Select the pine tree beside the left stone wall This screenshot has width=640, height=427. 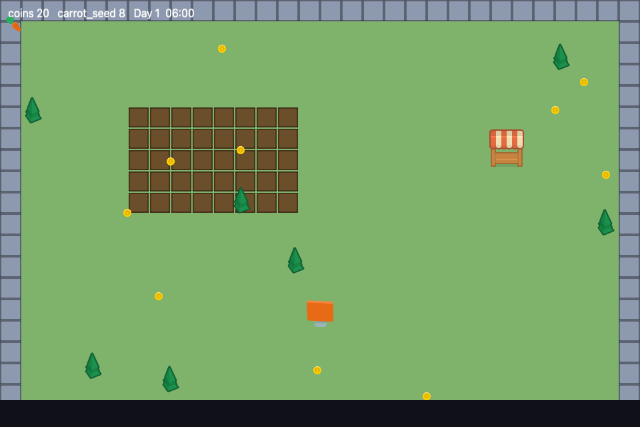point(33,110)
